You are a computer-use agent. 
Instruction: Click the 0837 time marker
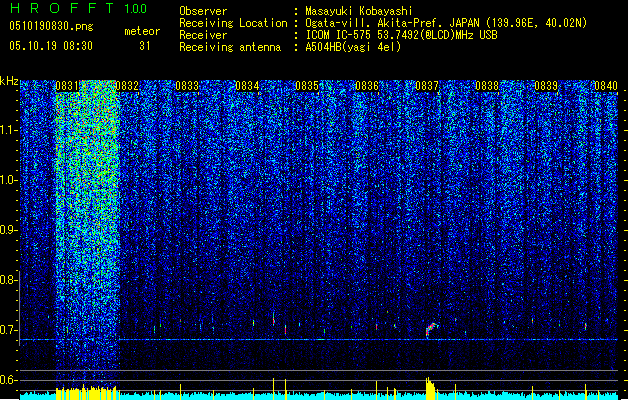427,86
